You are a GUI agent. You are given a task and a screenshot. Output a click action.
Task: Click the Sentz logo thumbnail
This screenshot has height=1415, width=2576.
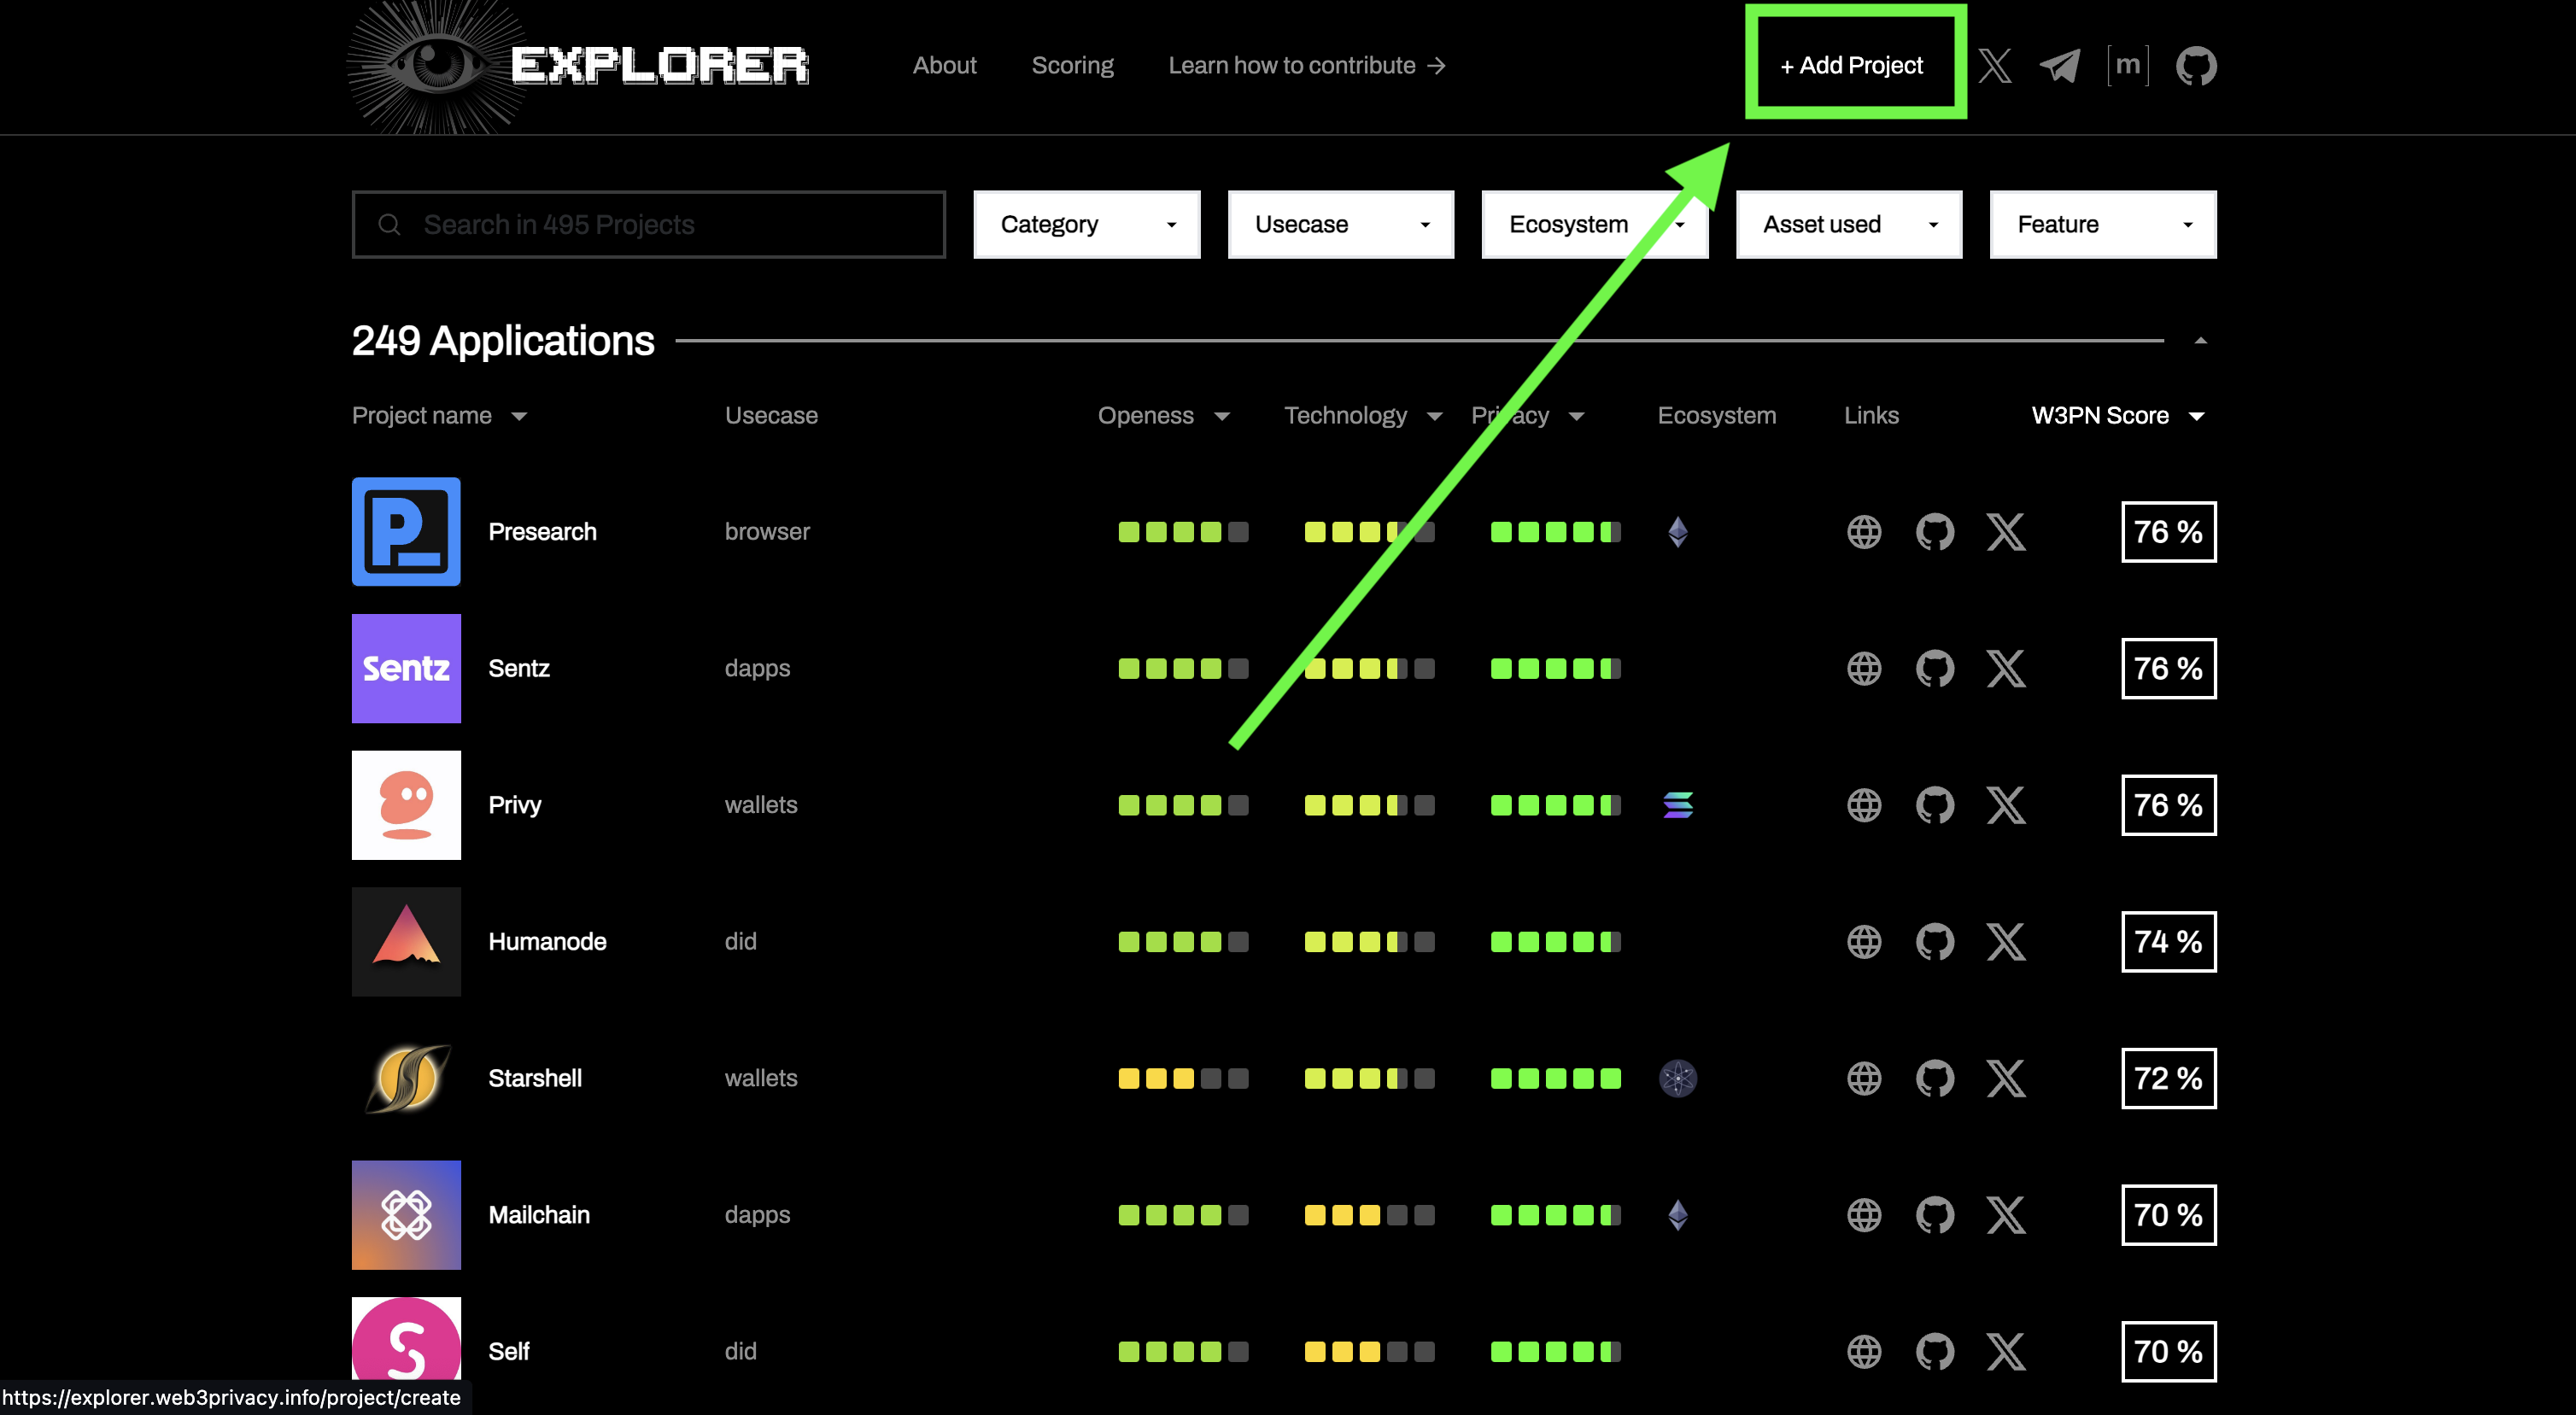(406, 668)
